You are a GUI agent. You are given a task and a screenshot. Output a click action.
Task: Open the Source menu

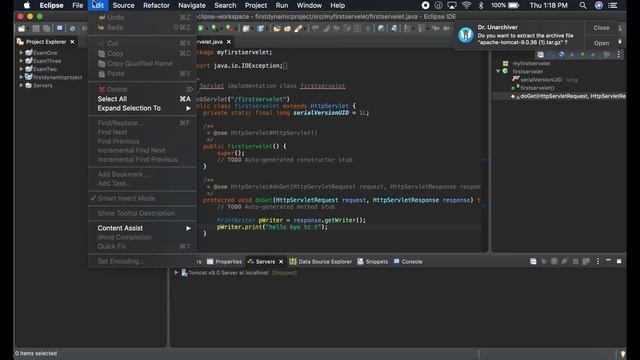pyautogui.click(x=123, y=5)
